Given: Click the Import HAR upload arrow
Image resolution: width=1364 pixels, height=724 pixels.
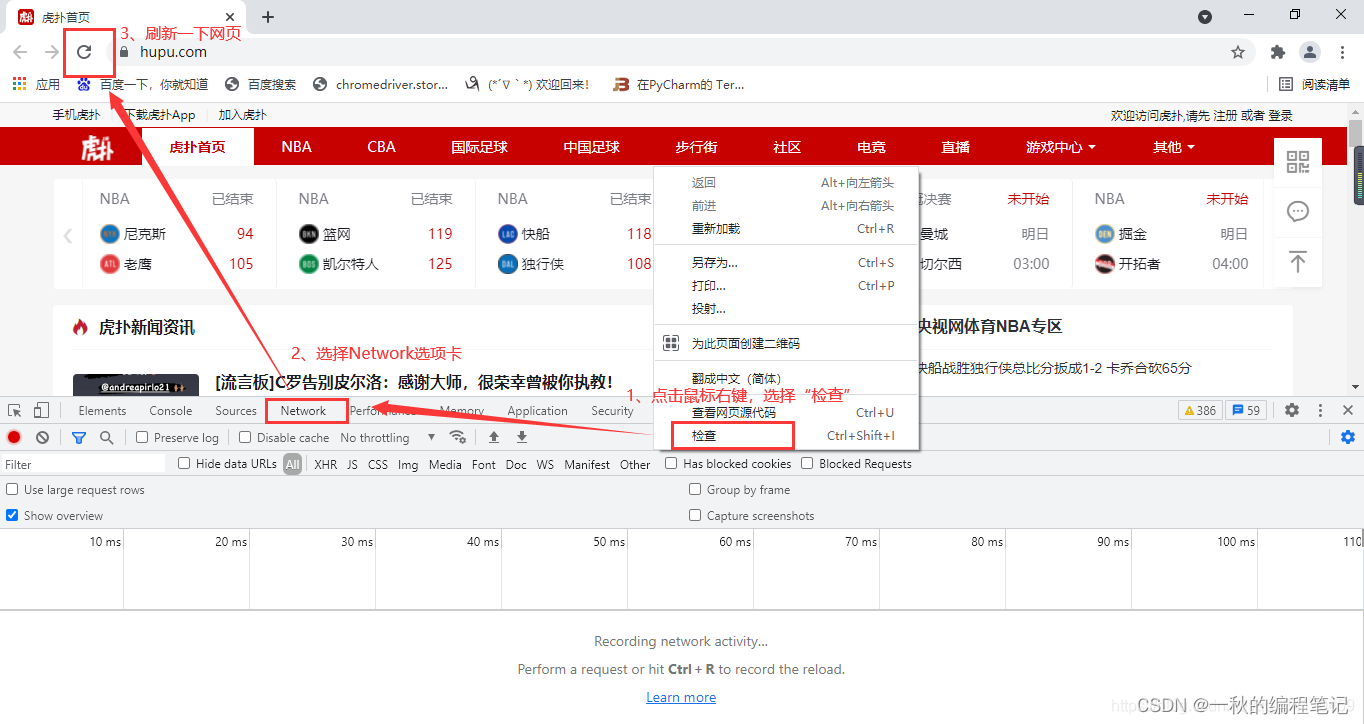Looking at the screenshot, I should pyautogui.click(x=494, y=437).
